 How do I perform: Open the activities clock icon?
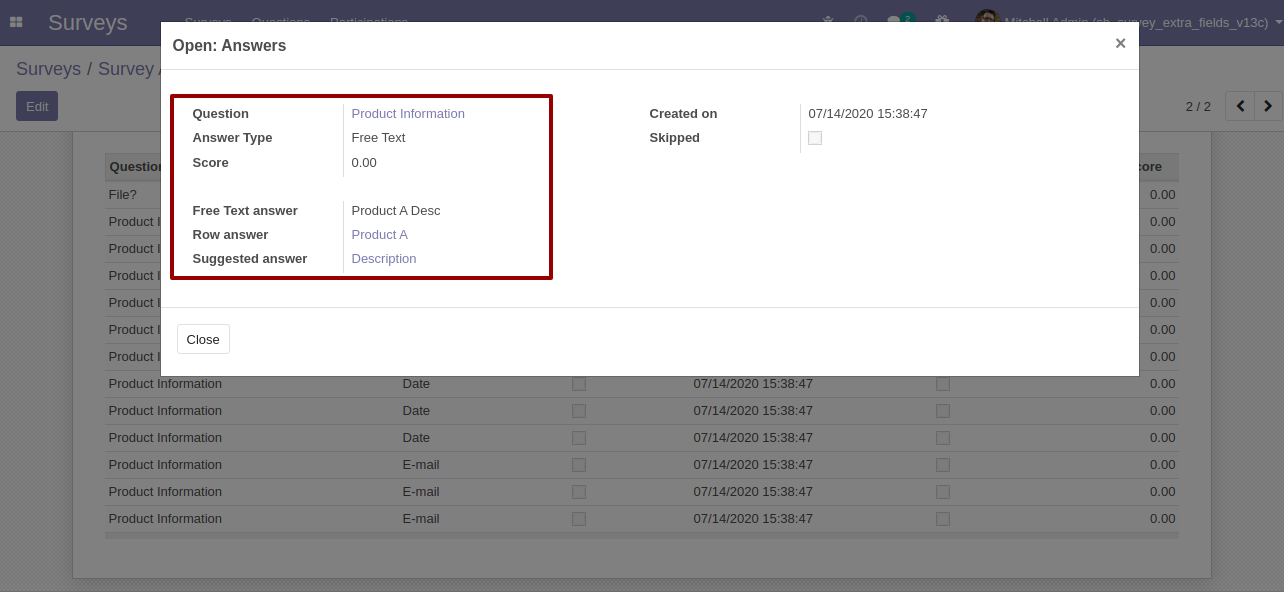coord(860,20)
